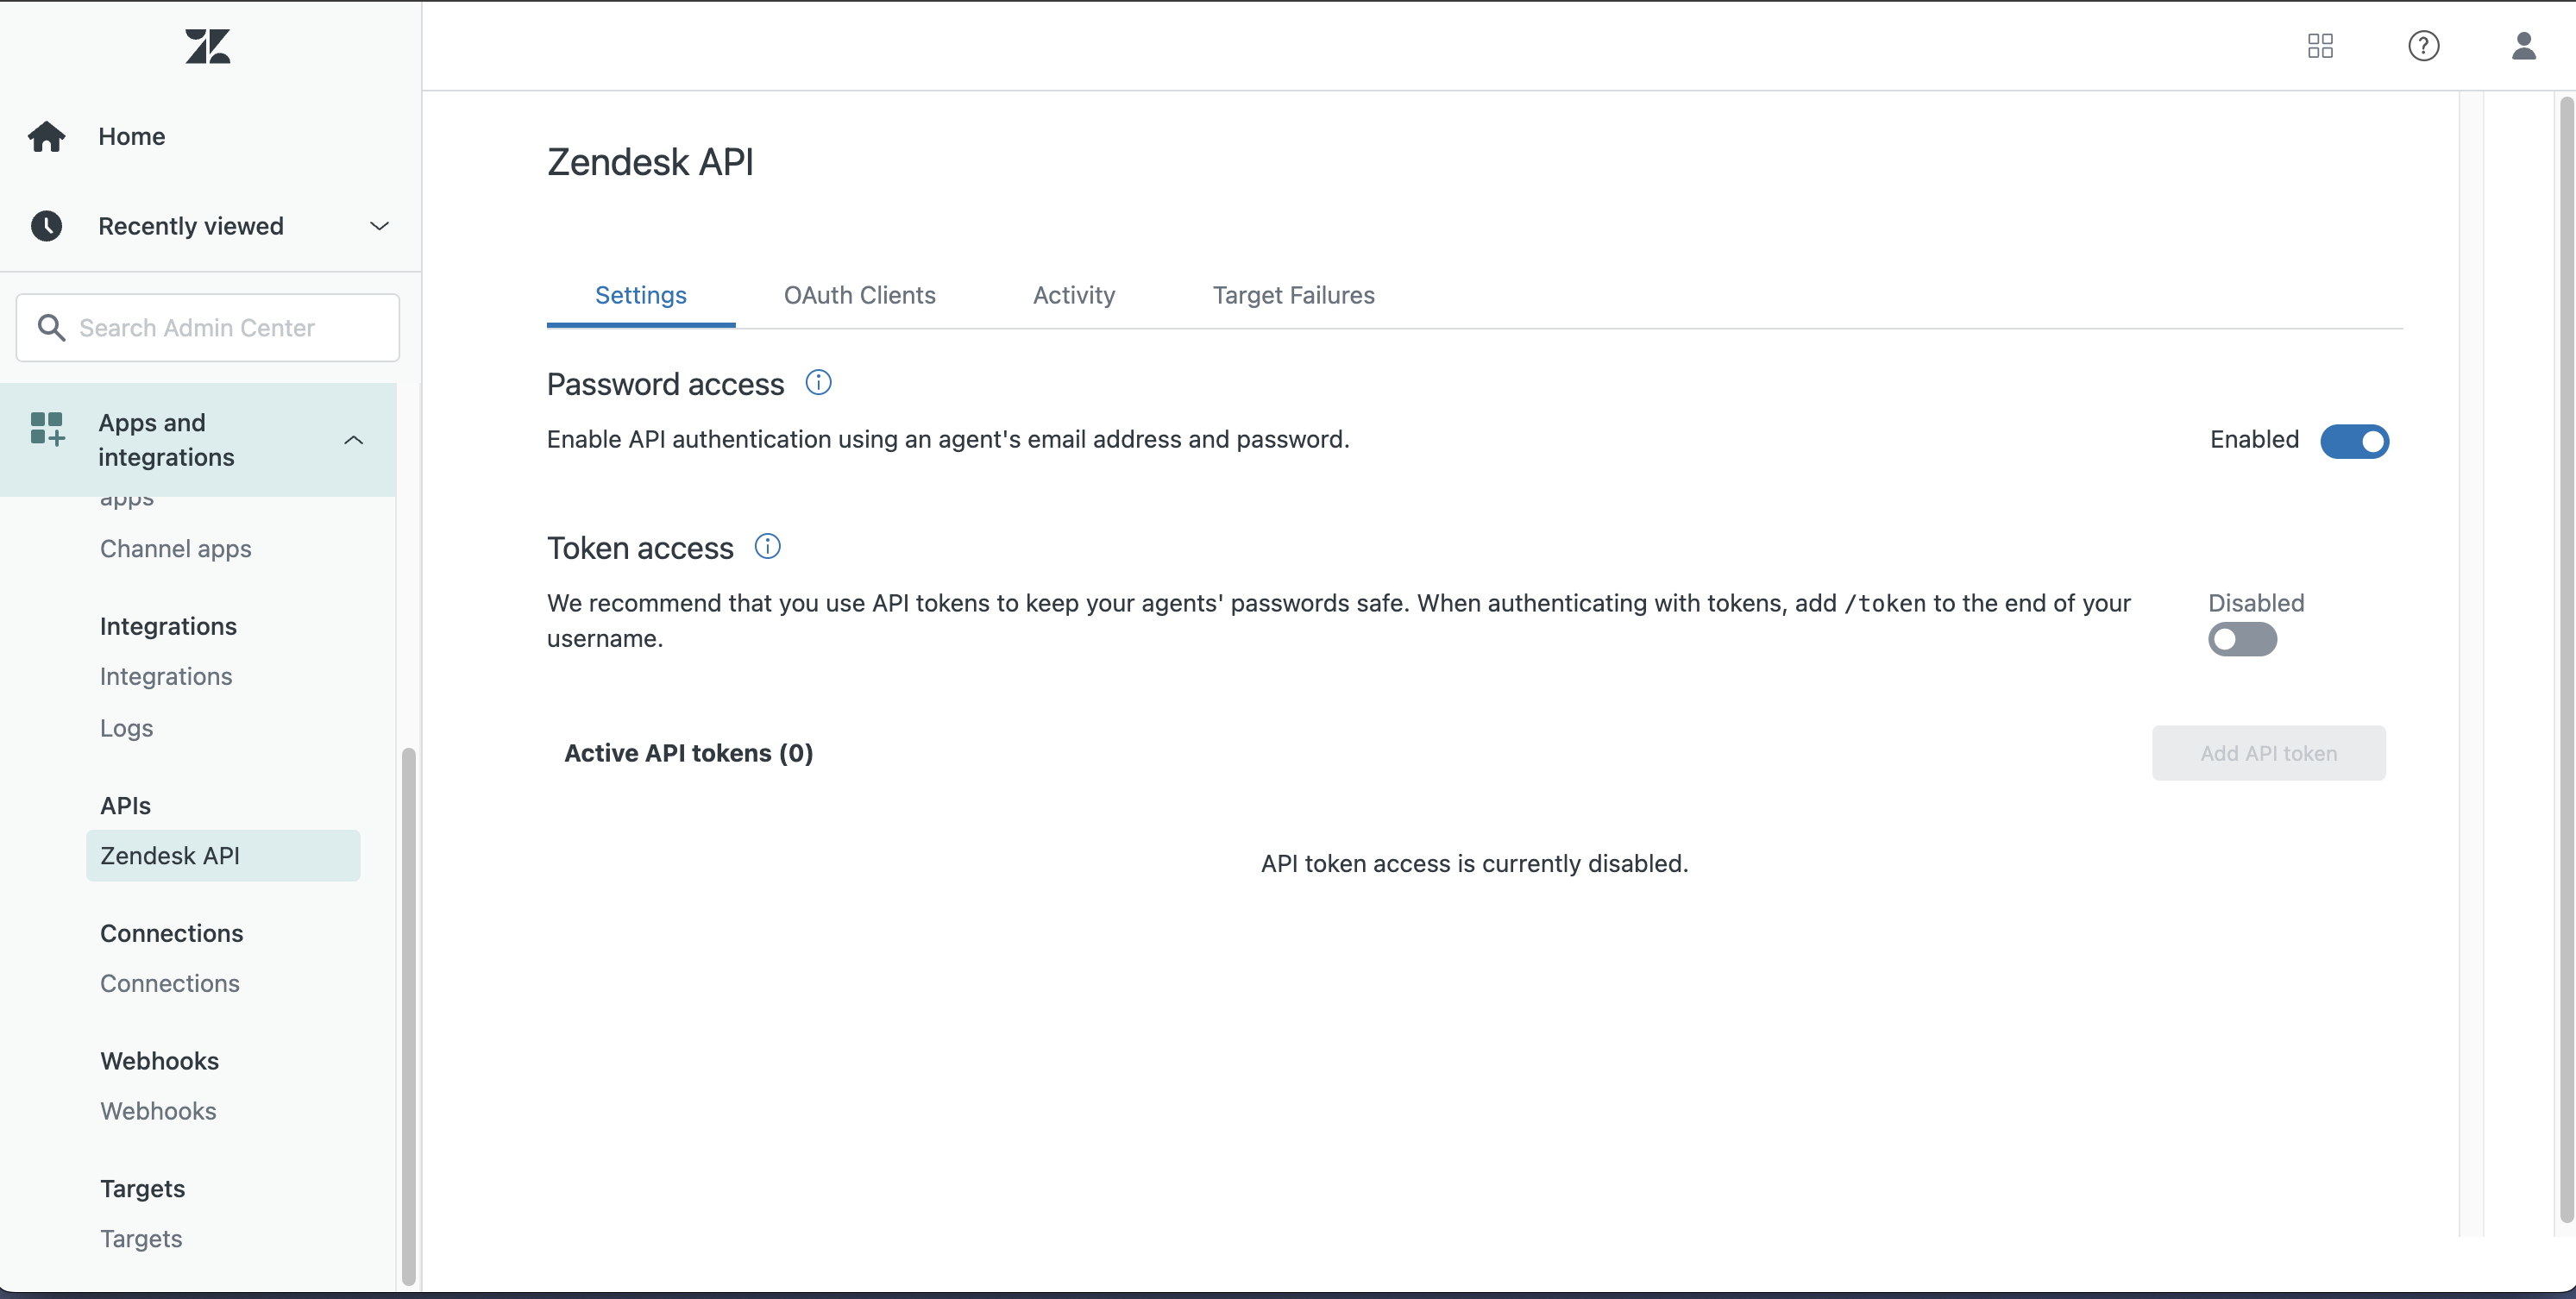Click the Recently viewed label

pos(191,226)
